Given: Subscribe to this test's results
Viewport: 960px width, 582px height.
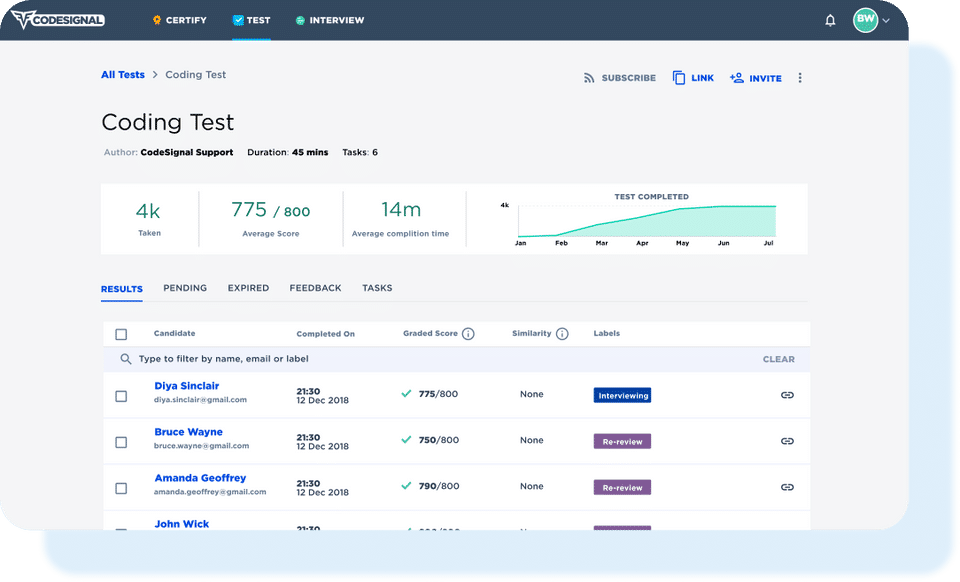Looking at the screenshot, I should click(x=620, y=78).
